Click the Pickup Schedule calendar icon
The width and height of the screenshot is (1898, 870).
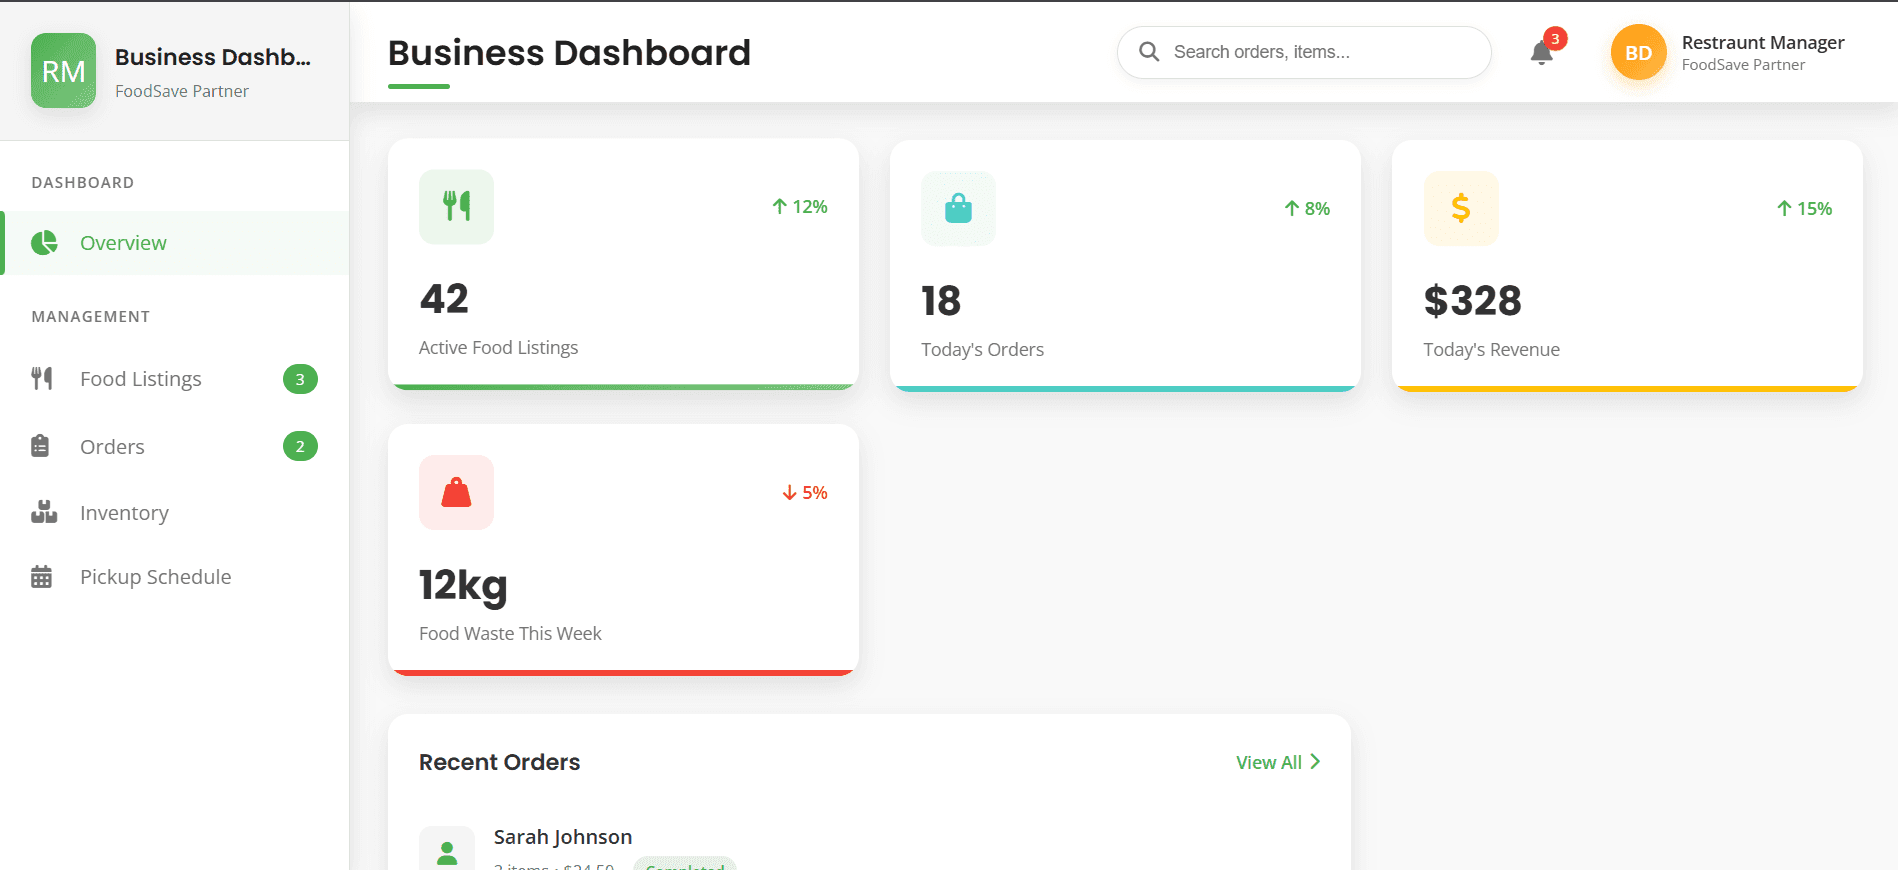[x=41, y=577]
